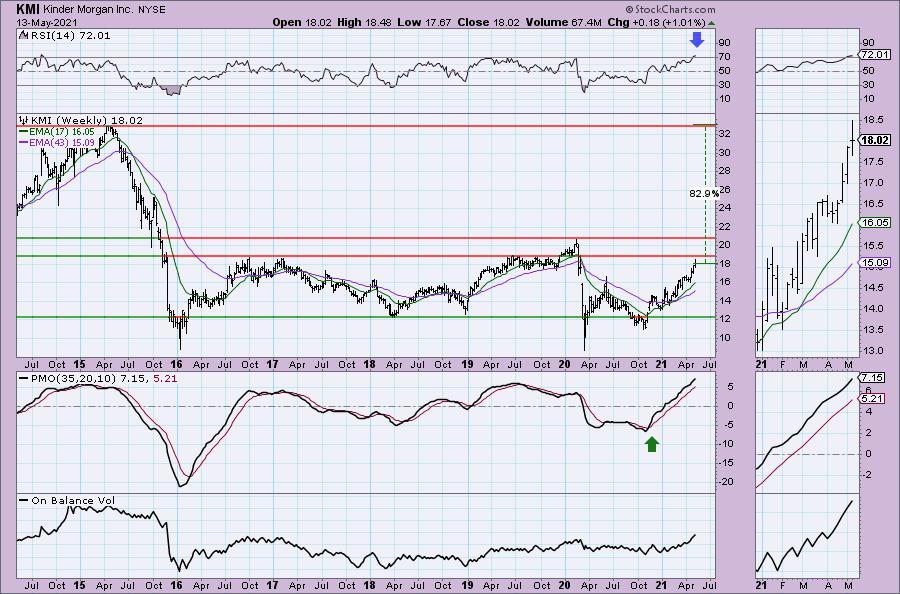Click the RSI area-chart icon beside RSI(14)
Viewport: 900px width, 594px height.
click(x=23, y=36)
